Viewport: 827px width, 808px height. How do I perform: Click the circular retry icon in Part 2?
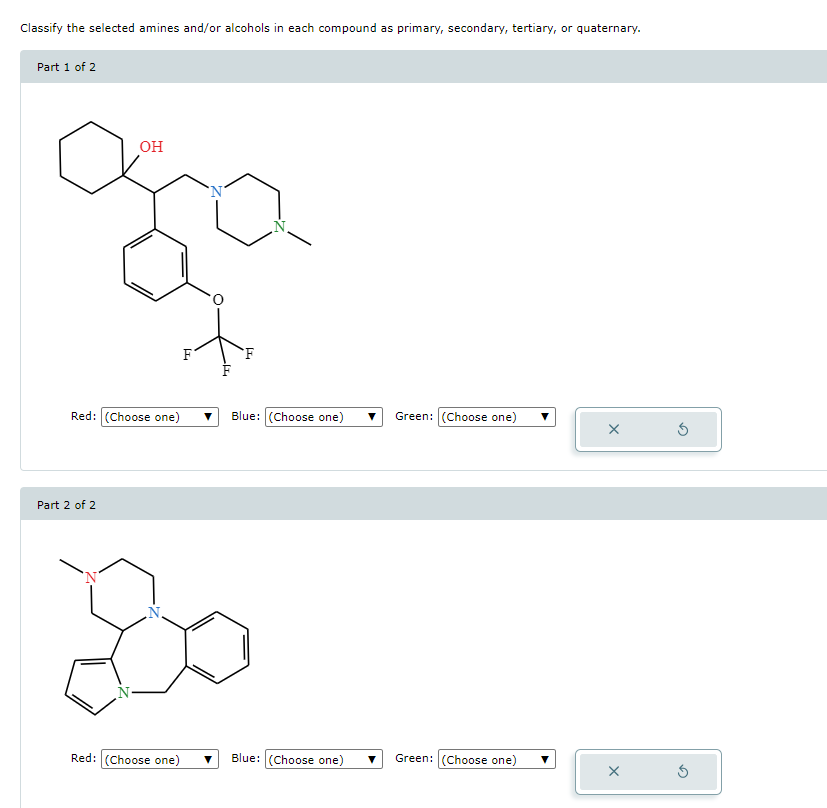pyautogui.click(x=684, y=771)
